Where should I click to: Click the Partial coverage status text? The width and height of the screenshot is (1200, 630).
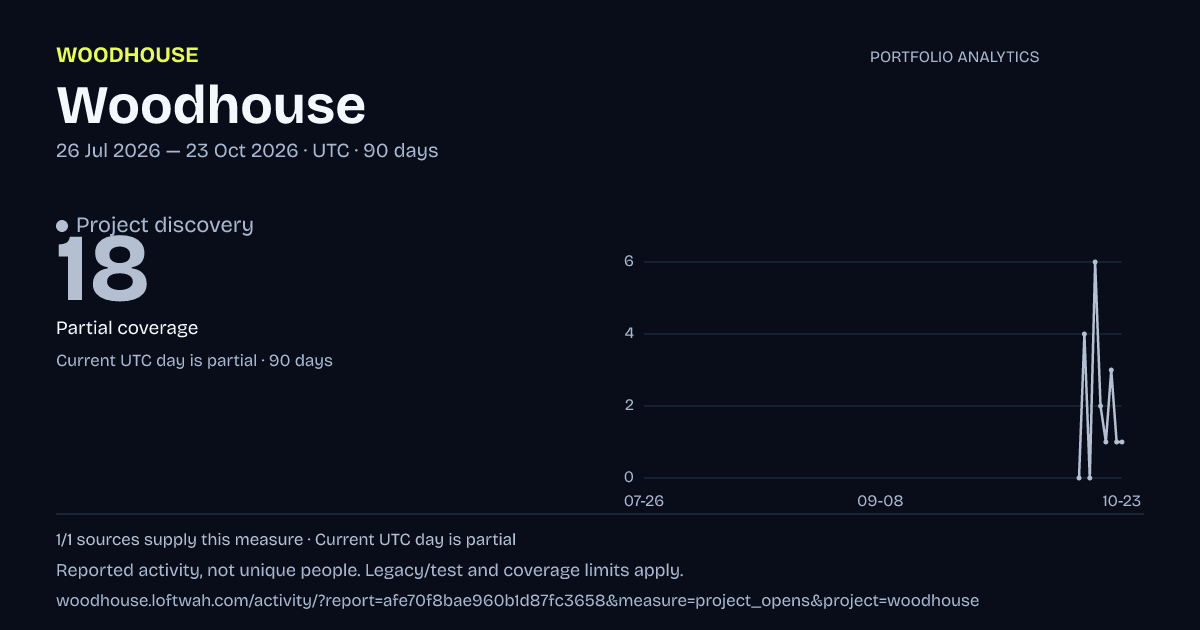(127, 328)
